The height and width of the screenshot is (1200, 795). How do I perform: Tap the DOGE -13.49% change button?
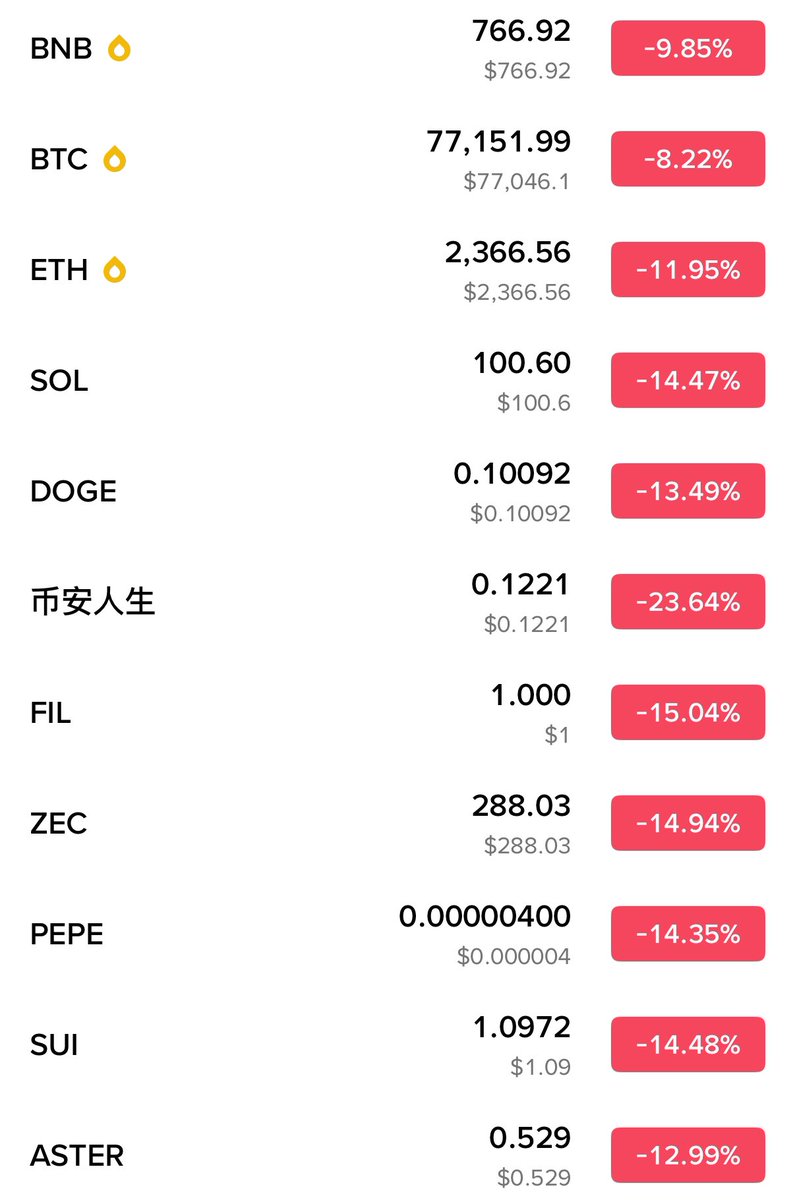coord(688,491)
